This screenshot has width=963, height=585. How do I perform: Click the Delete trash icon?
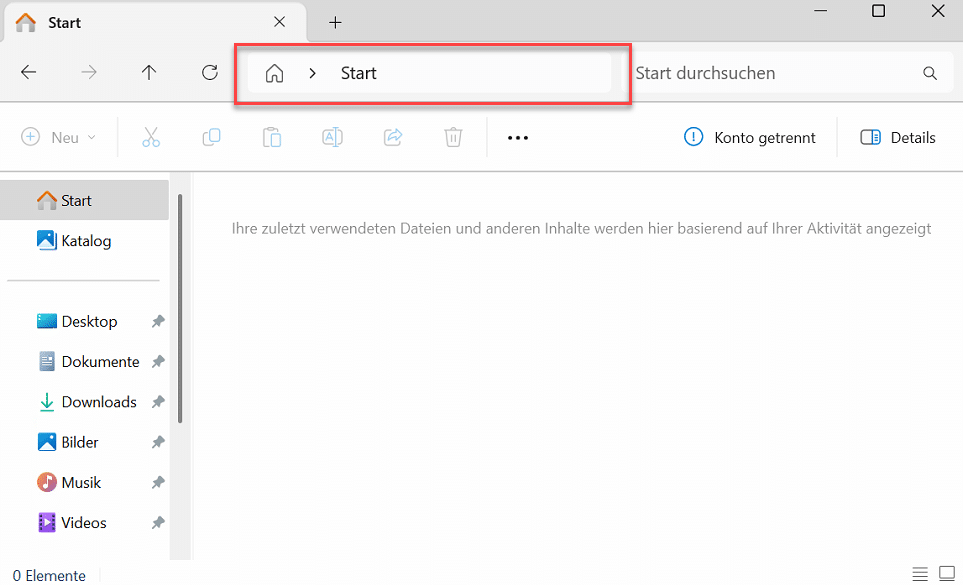point(453,137)
